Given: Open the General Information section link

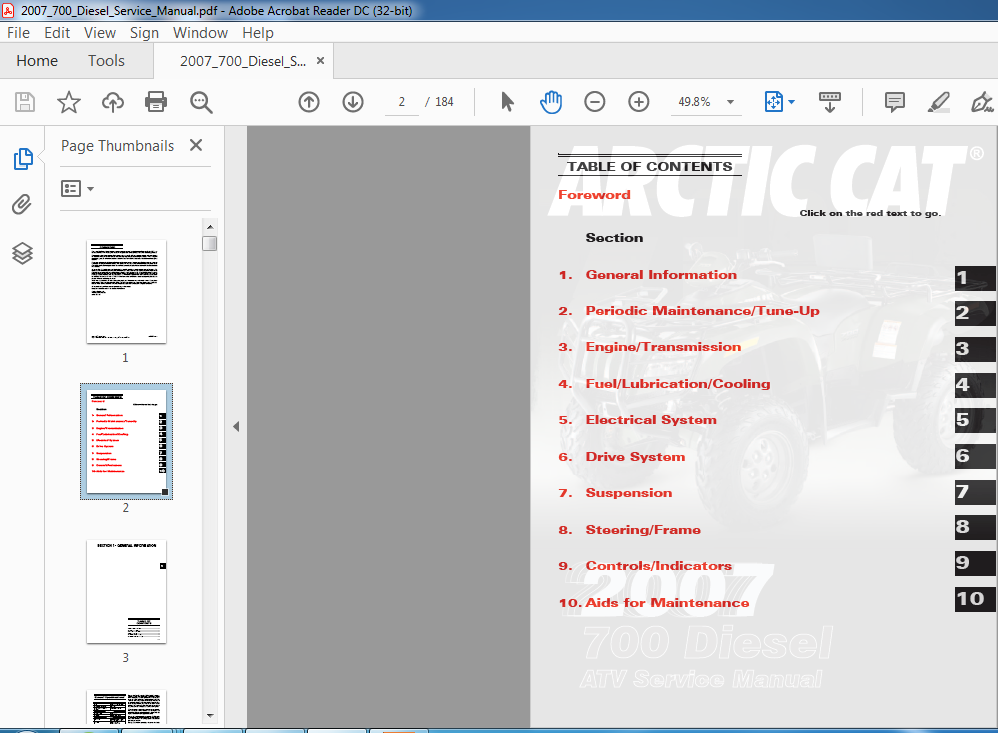Looking at the screenshot, I should (661, 275).
